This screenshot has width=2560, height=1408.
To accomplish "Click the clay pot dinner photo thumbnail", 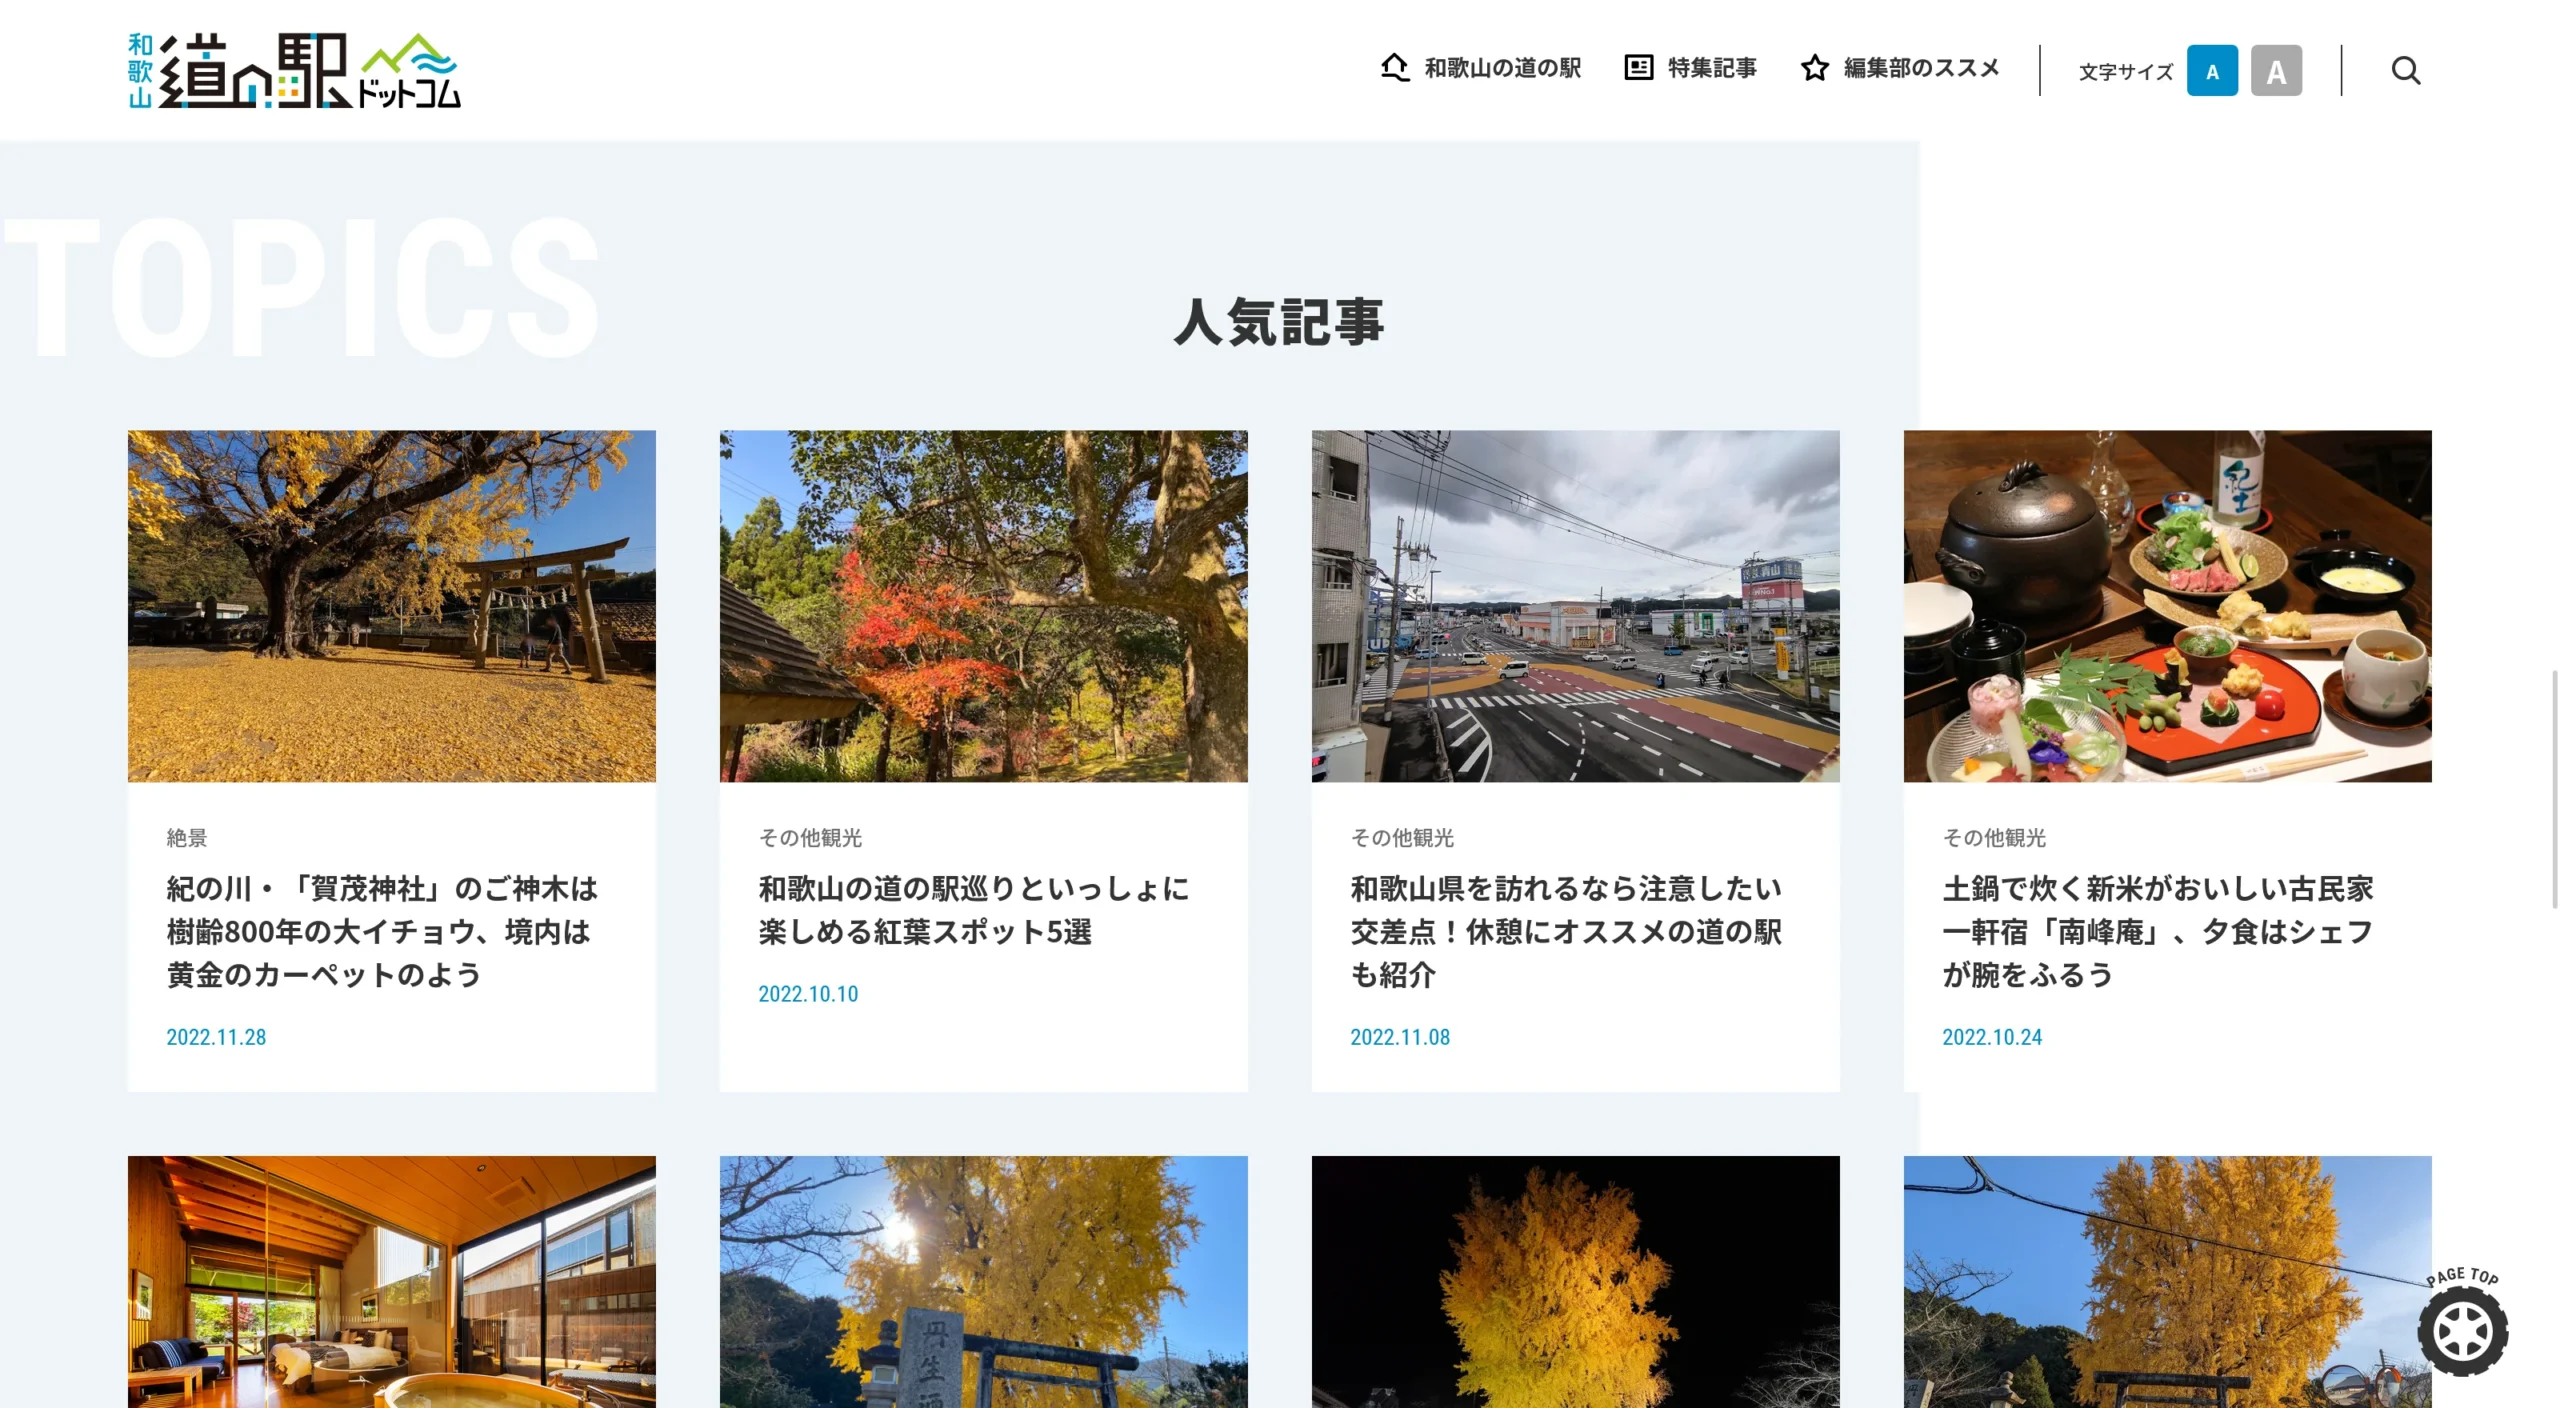I will pos(2167,606).
